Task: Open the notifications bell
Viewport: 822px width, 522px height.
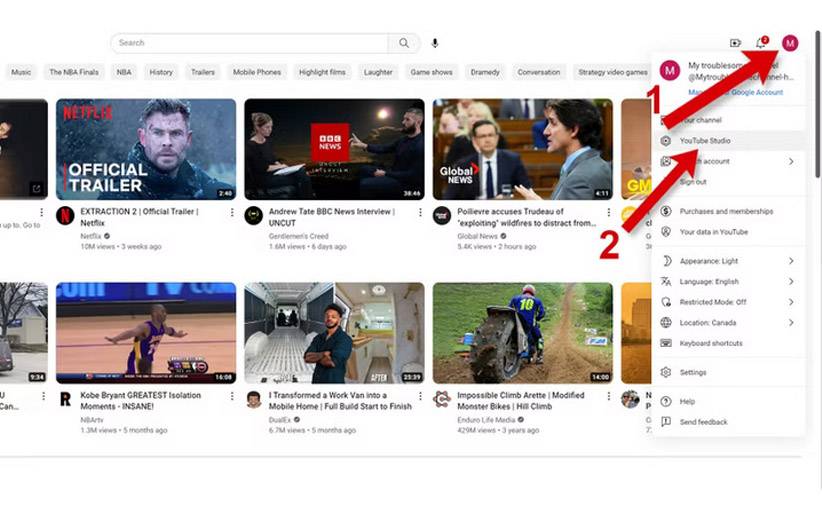Action: click(x=761, y=43)
